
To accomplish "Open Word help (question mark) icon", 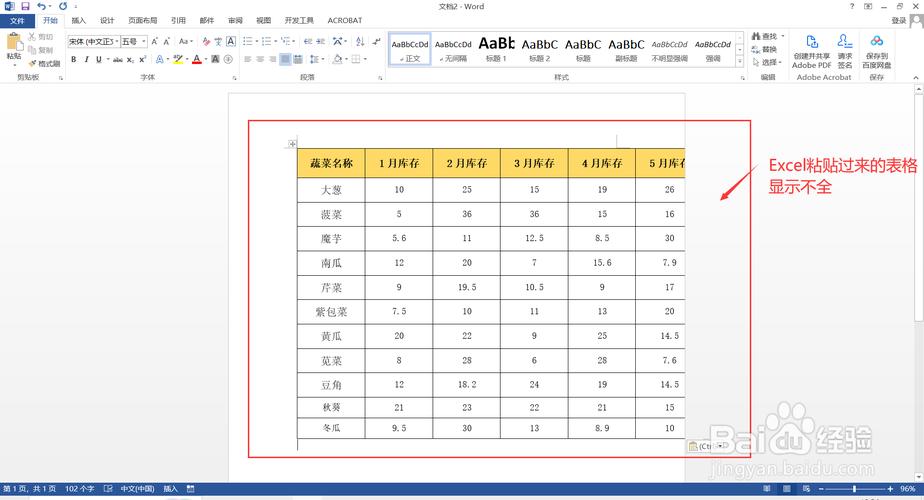I will [x=852, y=6].
